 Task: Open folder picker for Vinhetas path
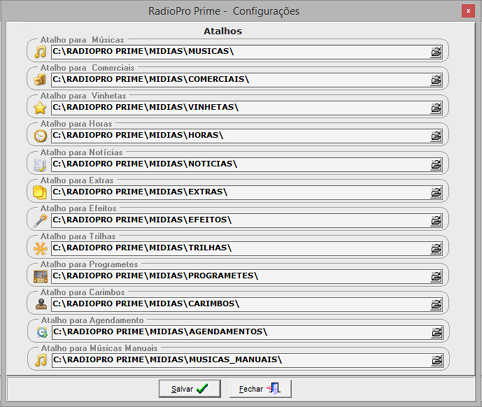tap(436, 108)
